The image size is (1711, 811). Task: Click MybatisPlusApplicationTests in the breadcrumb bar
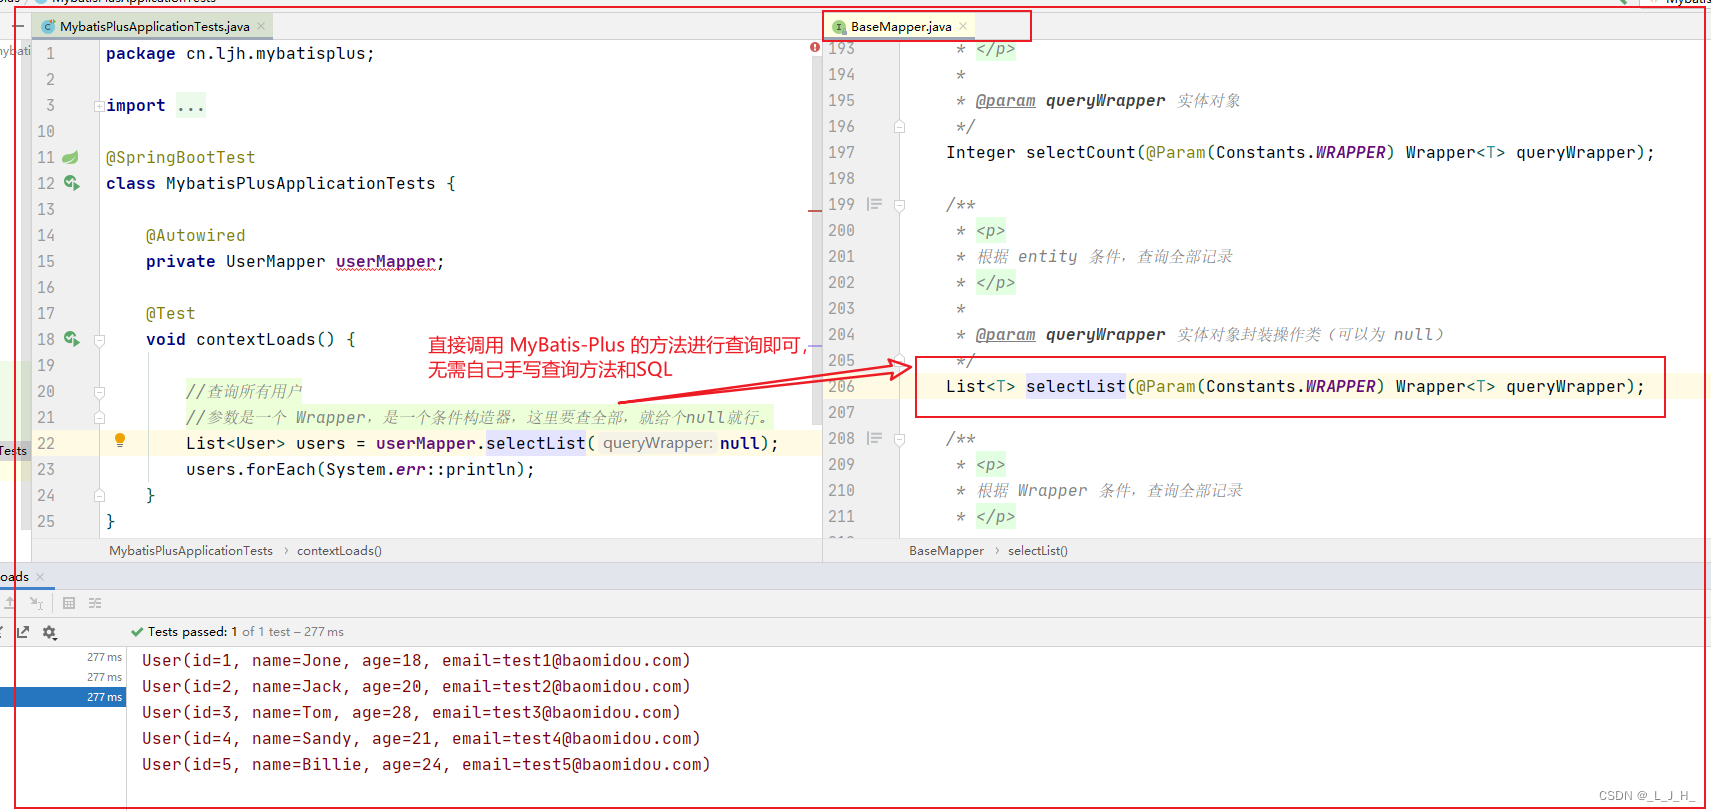191,551
